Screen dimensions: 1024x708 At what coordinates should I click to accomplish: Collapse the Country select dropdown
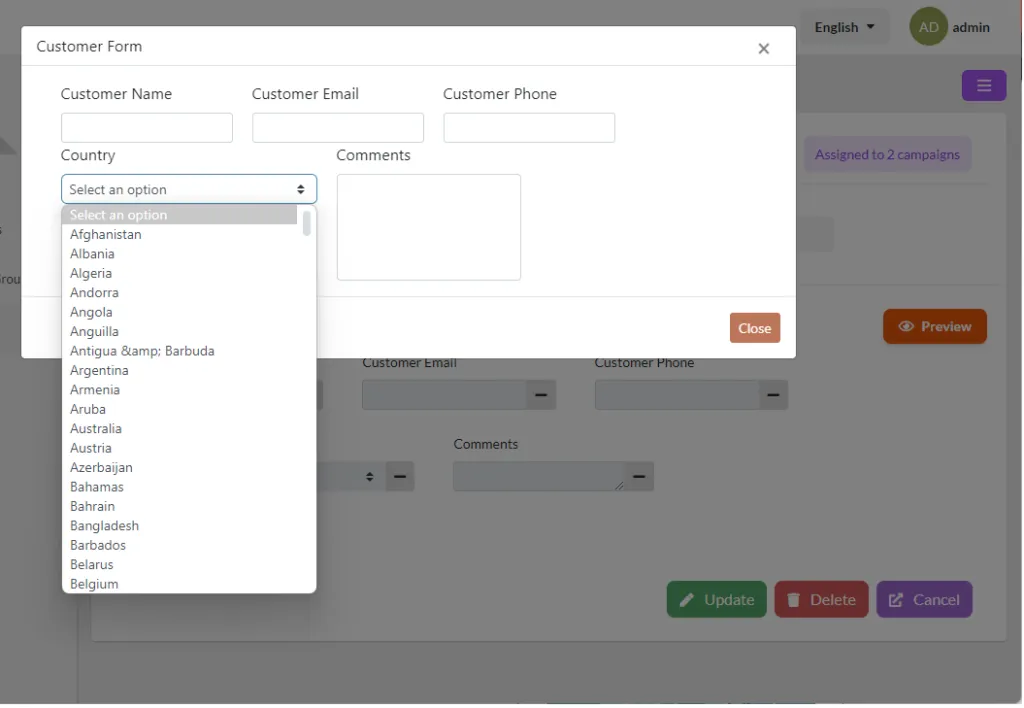pyautogui.click(x=189, y=189)
